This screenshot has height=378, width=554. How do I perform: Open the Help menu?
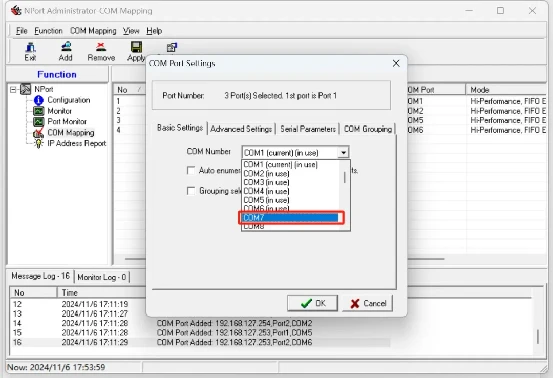pos(154,31)
